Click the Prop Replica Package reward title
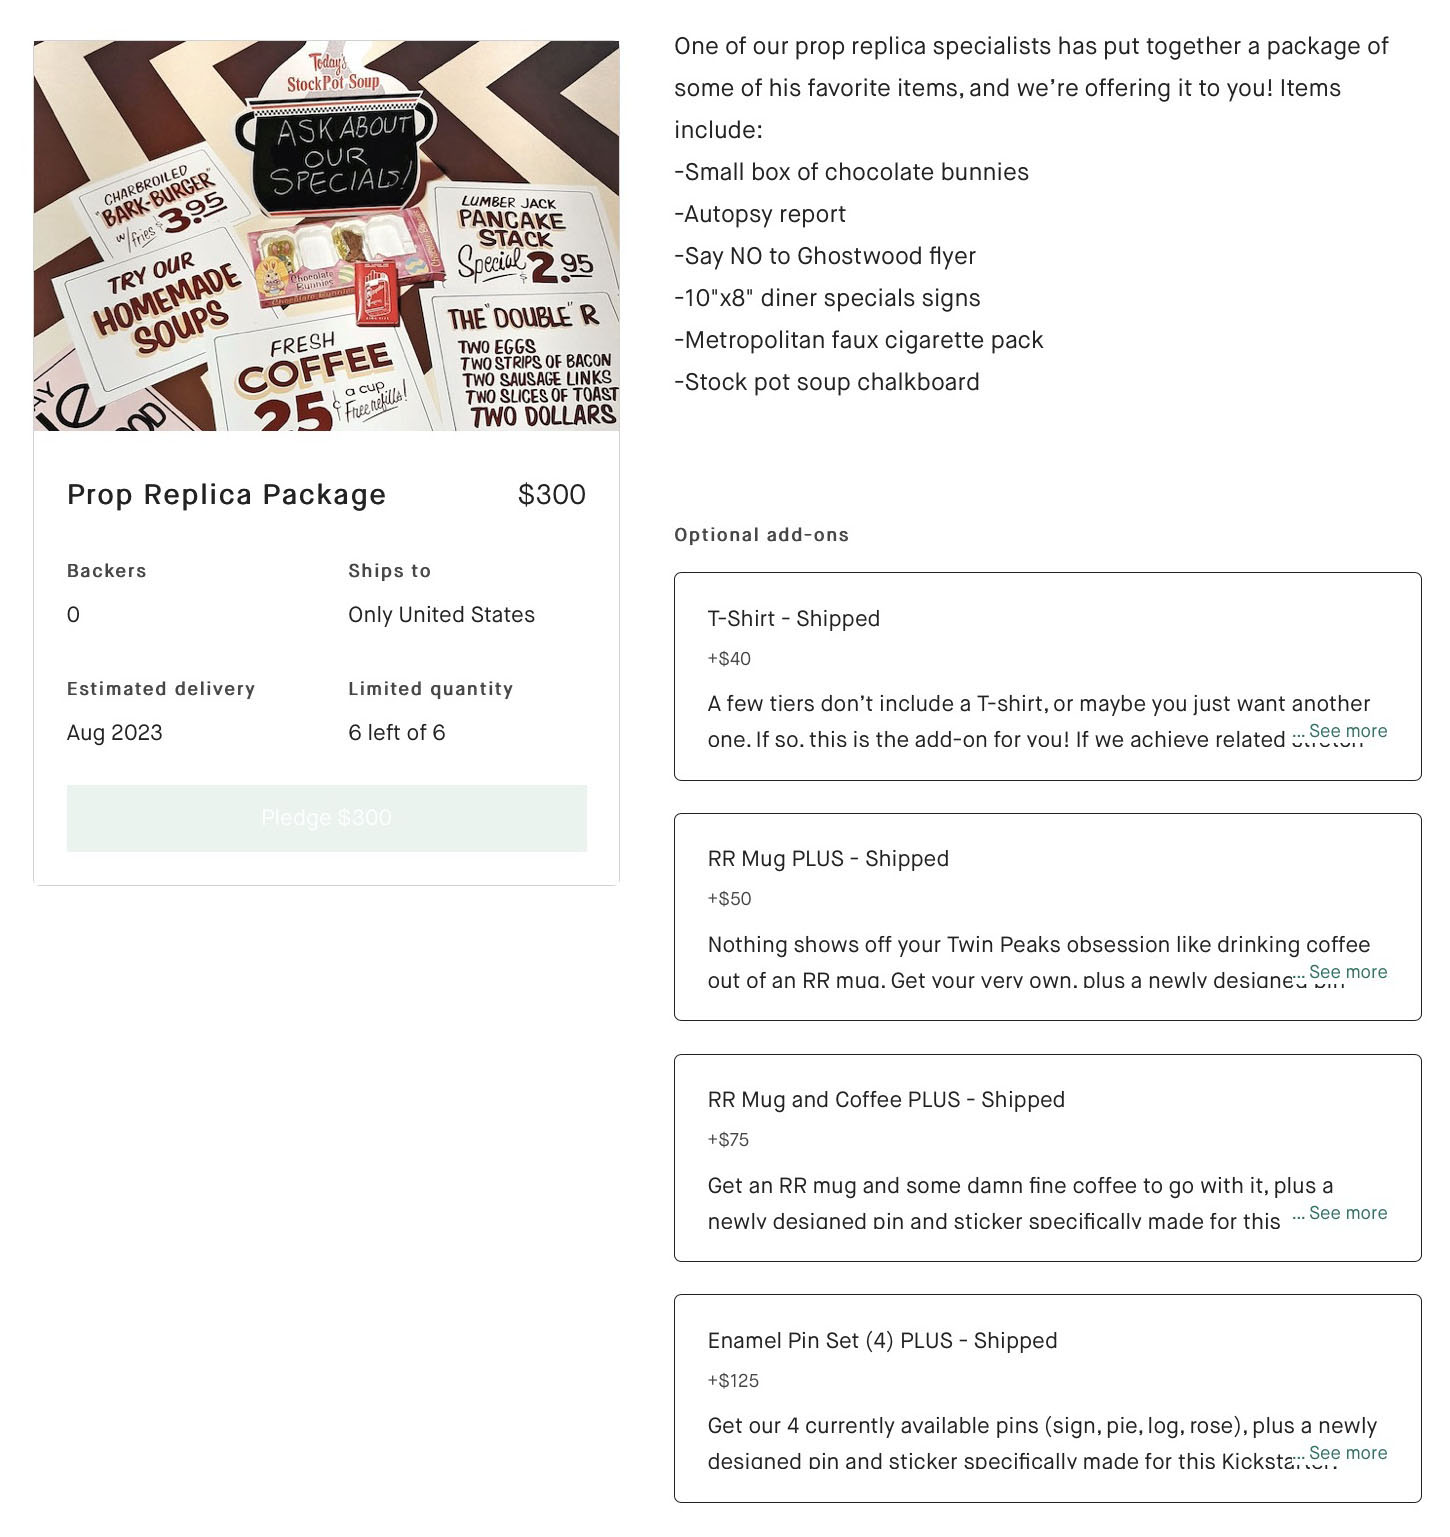1450x1537 pixels. pos(226,495)
